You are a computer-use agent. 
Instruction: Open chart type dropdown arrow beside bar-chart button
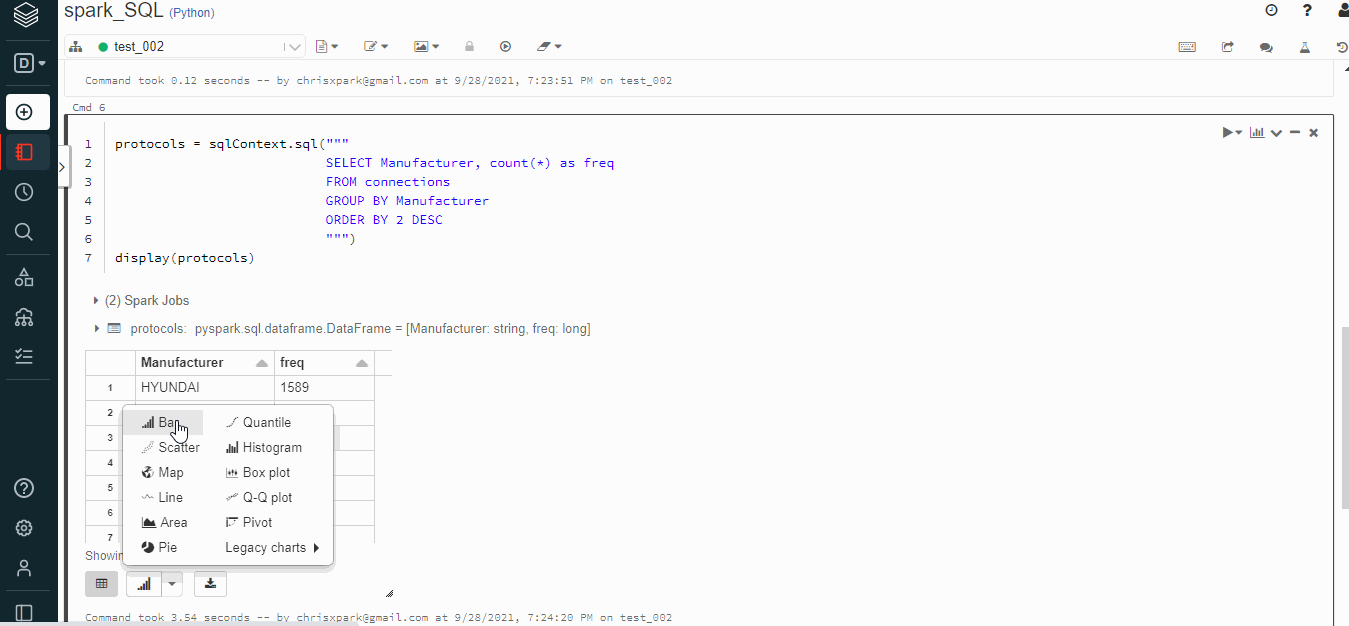coord(173,583)
